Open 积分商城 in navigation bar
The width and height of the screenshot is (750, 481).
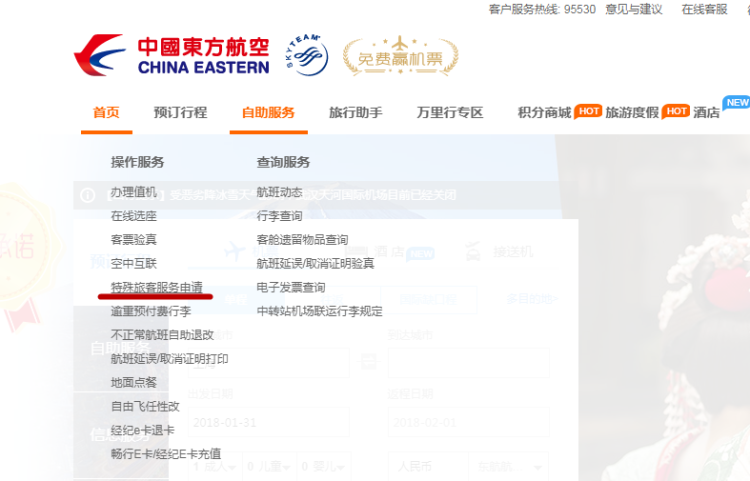[x=544, y=112]
